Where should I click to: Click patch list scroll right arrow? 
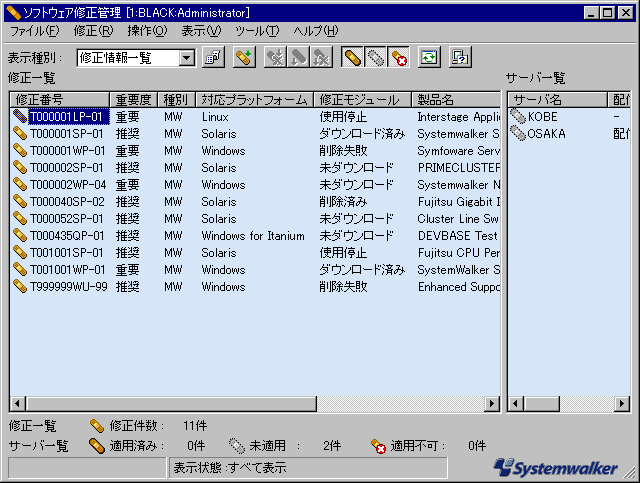tap(492, 404)
